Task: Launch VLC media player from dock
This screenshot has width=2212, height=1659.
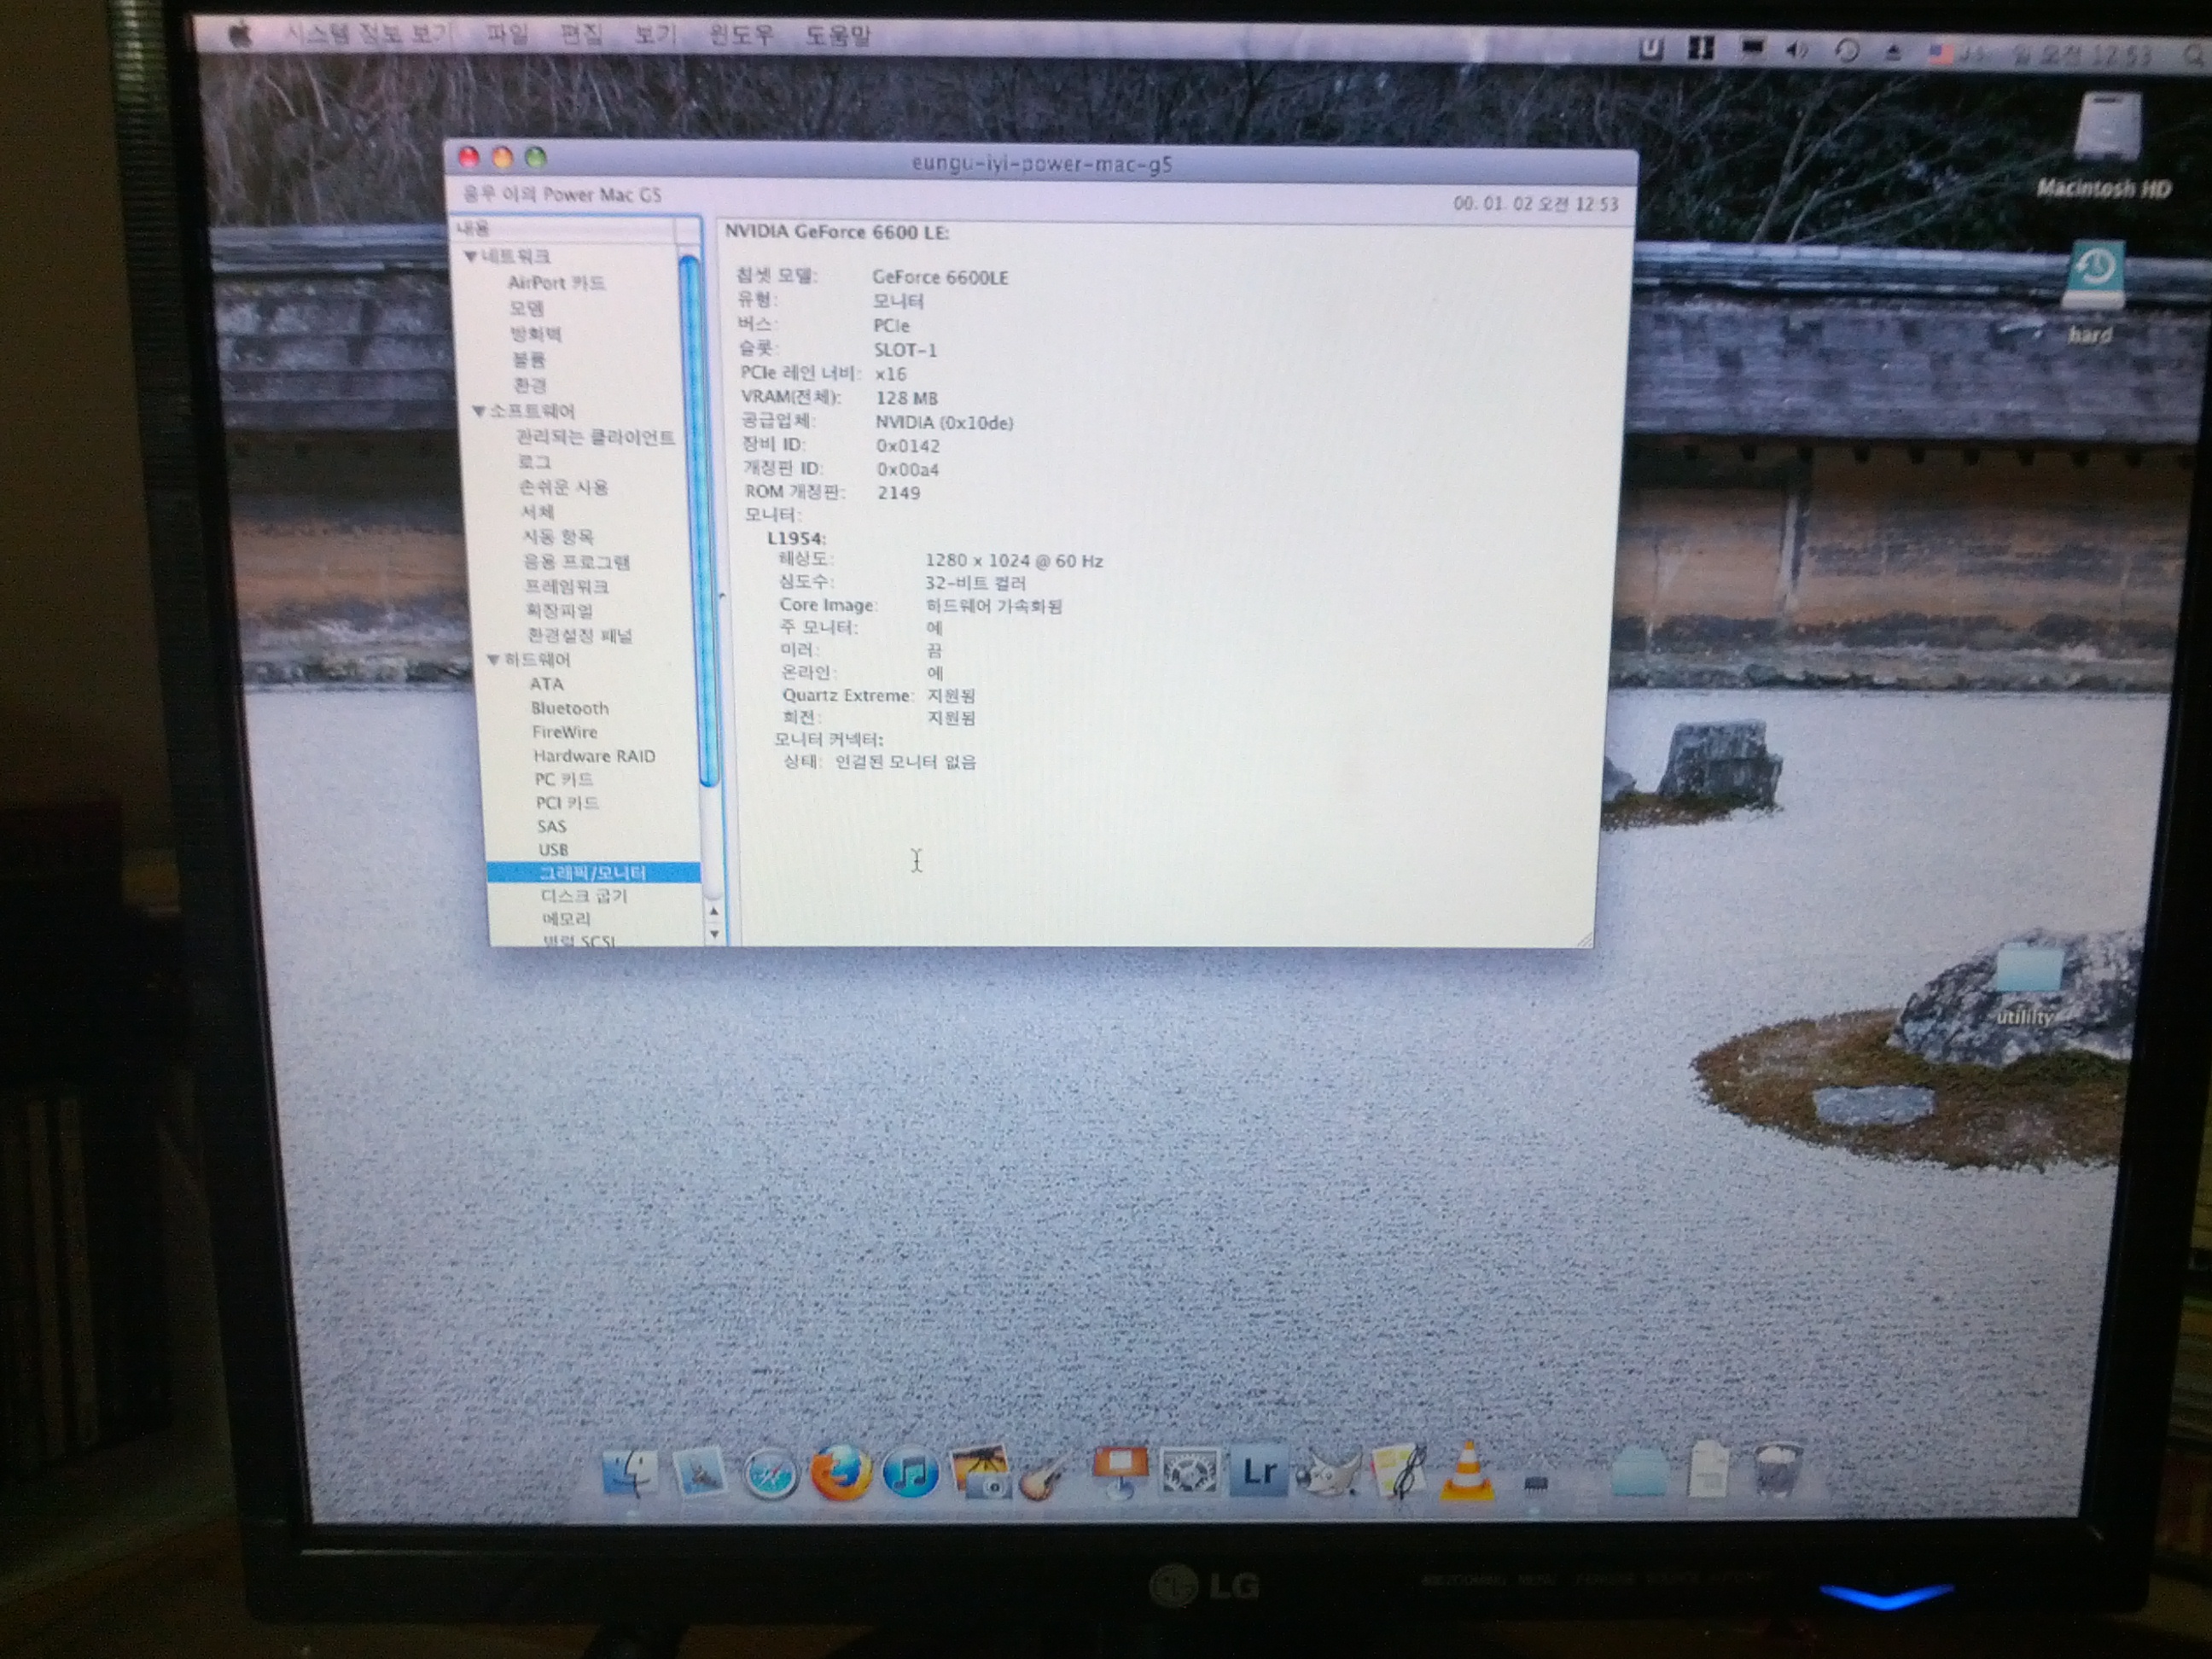Action: tap(1467, 1472)
